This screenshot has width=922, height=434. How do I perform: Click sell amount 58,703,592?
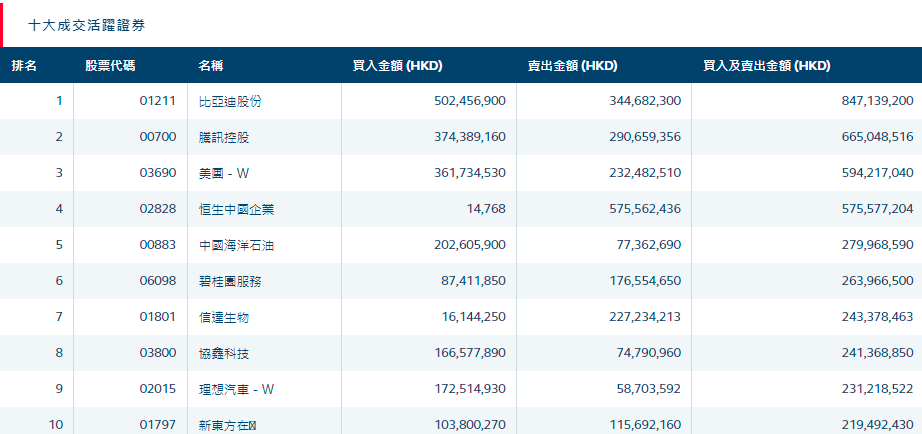coord(649,389)
